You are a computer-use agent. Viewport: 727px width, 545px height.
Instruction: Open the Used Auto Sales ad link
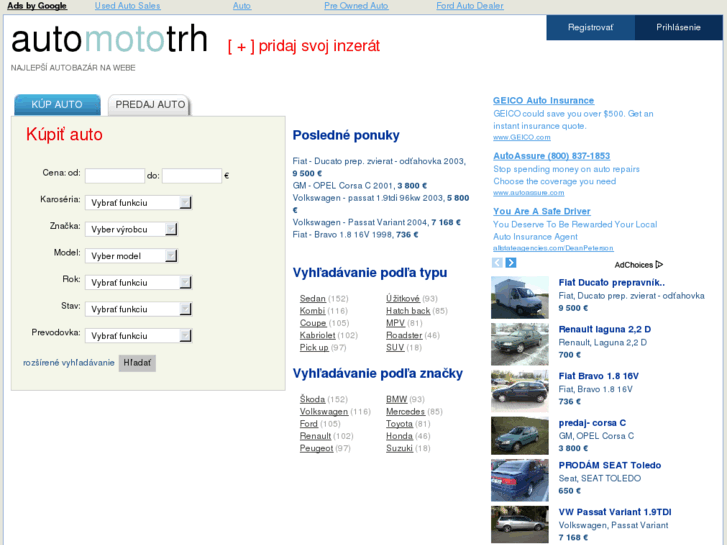(x=128, y=6)
